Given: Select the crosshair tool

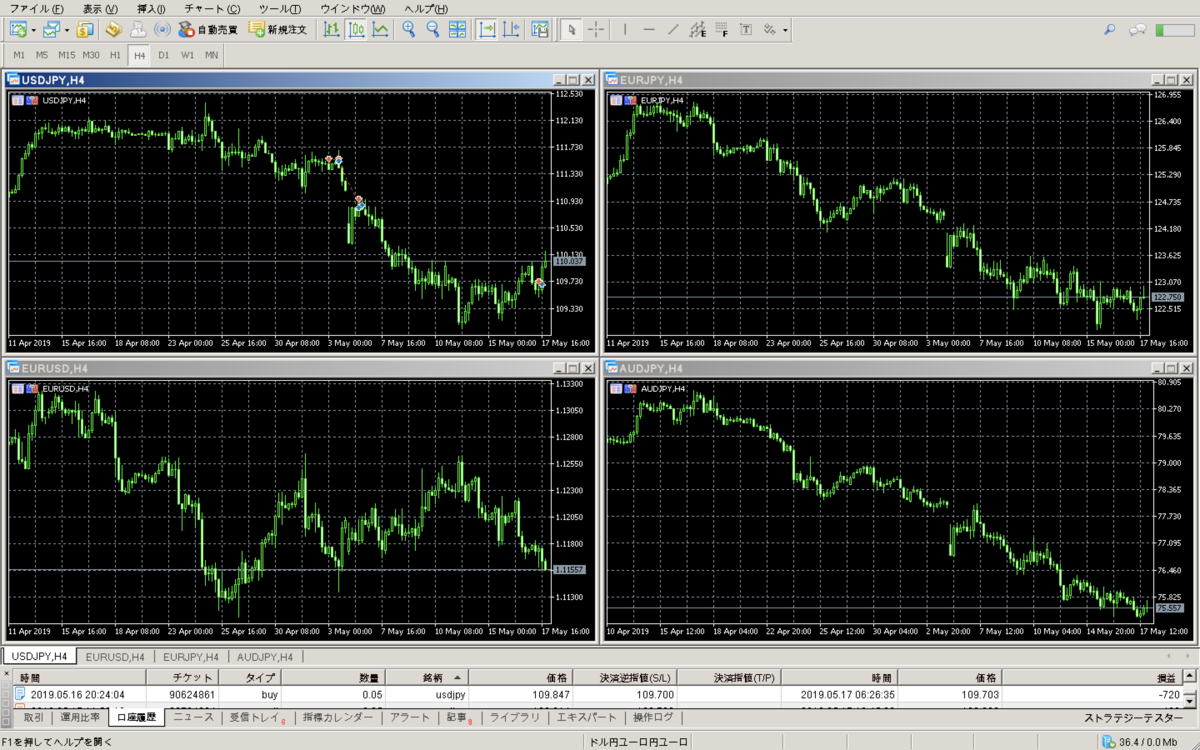Looking at the screenshot, I should tap(596, 29).
